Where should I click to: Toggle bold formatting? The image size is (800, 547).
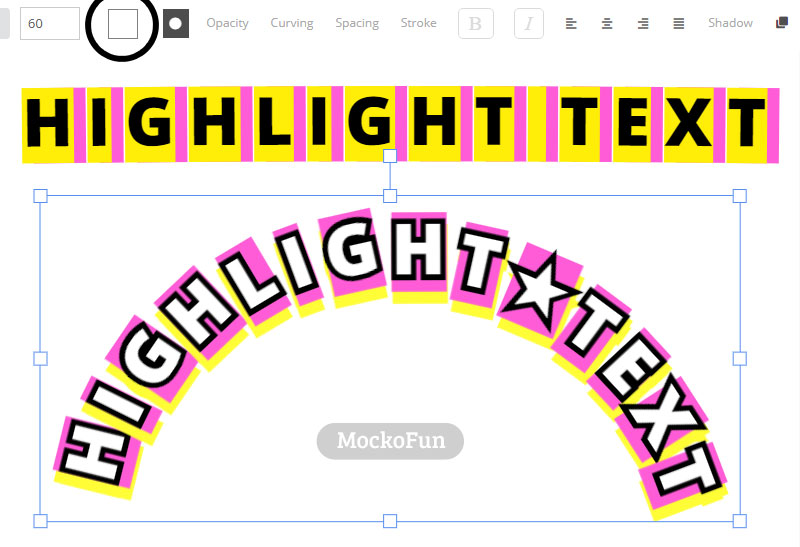[476, 23]
